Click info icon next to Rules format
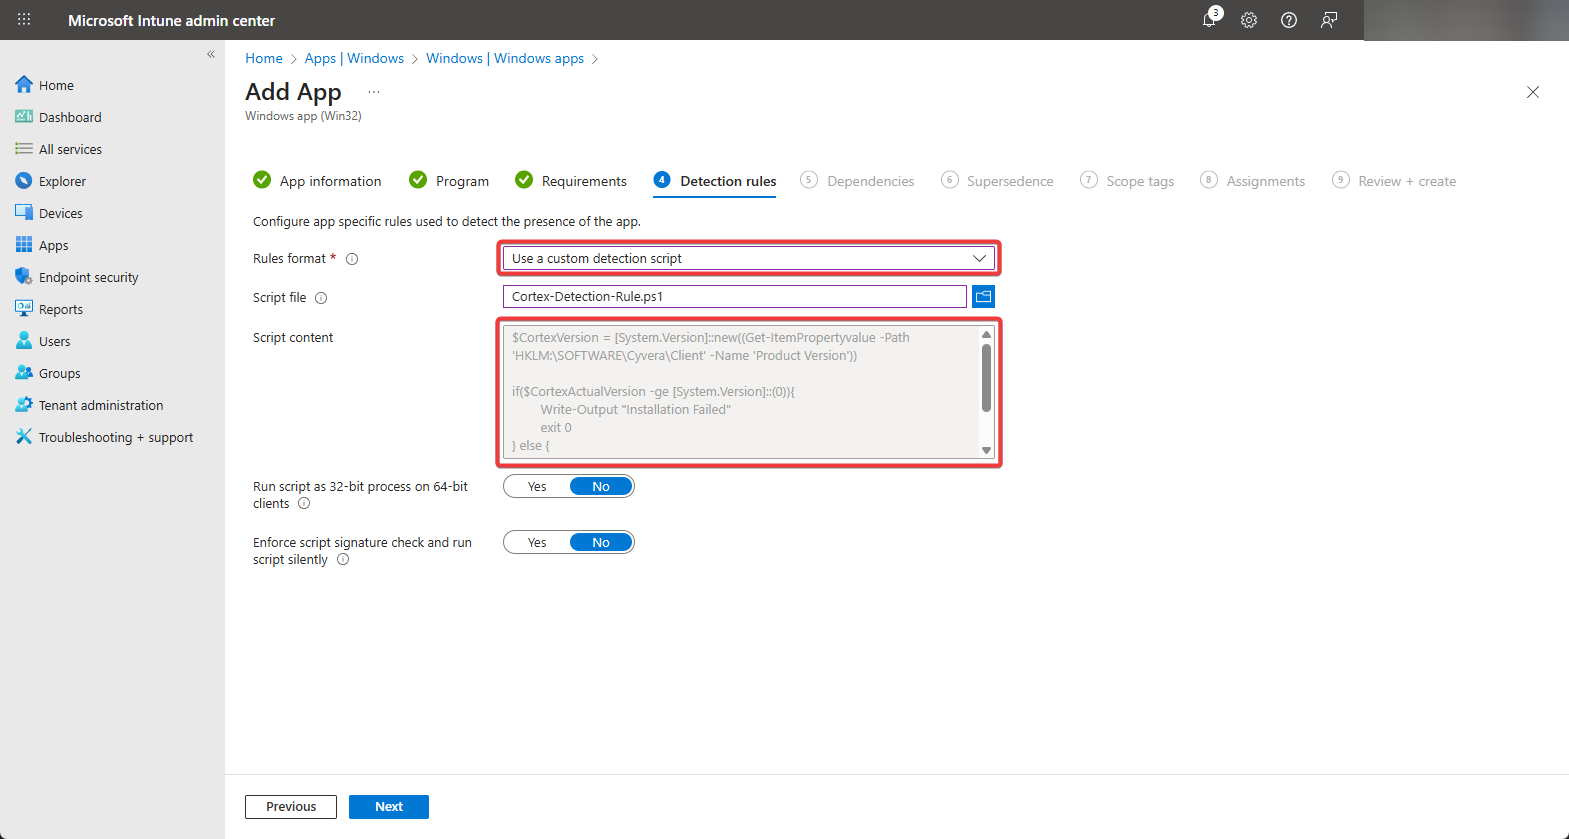 point(352,259)
